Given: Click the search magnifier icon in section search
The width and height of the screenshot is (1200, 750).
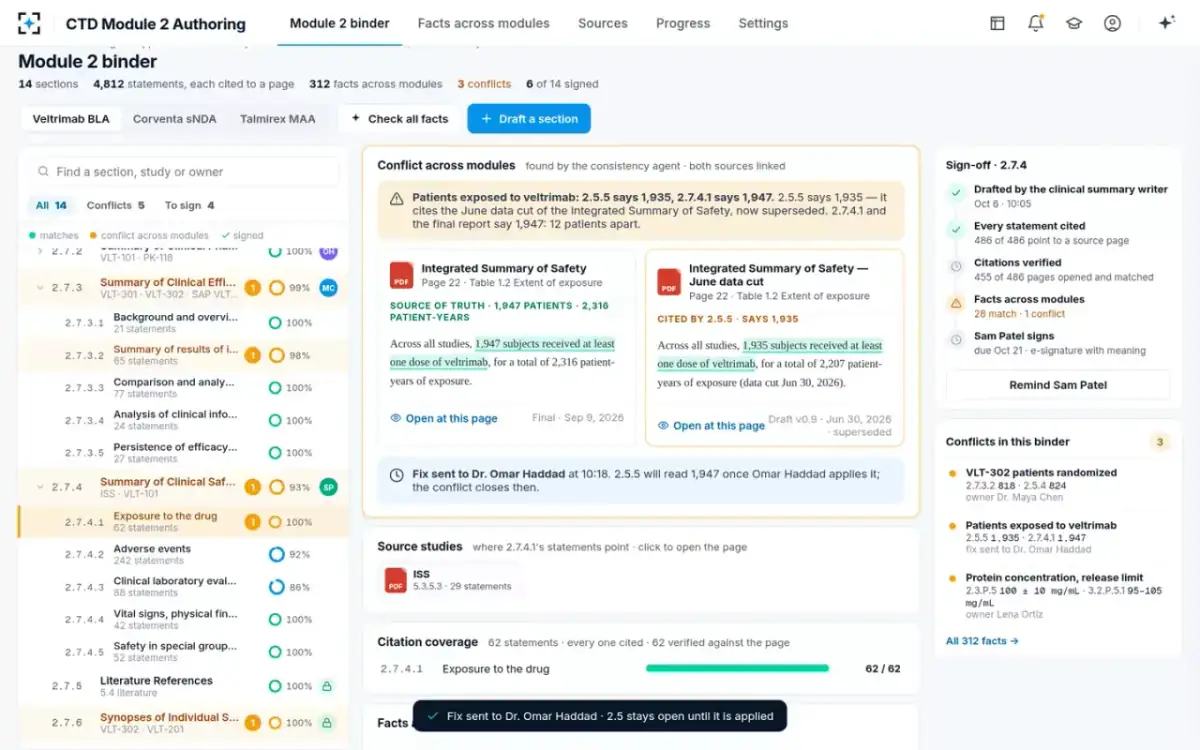Looking at the screenshot, I should point(43,172).
